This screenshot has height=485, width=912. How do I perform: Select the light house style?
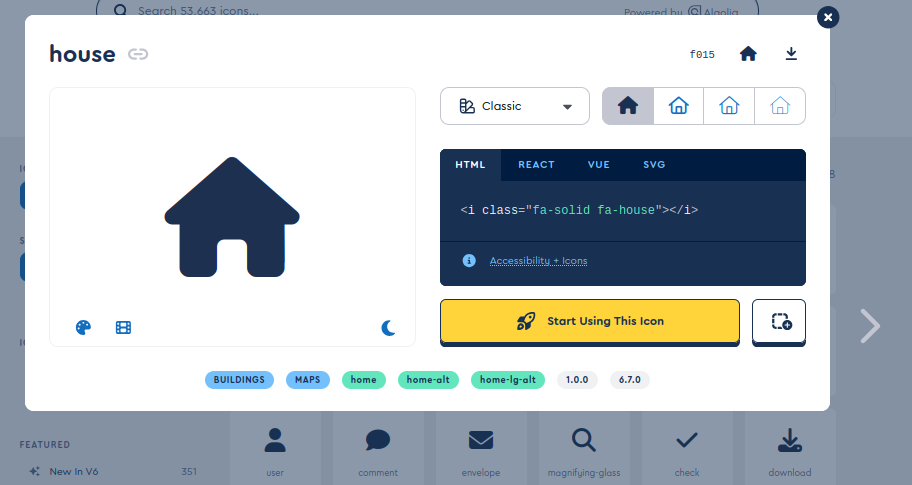(729, 106)
